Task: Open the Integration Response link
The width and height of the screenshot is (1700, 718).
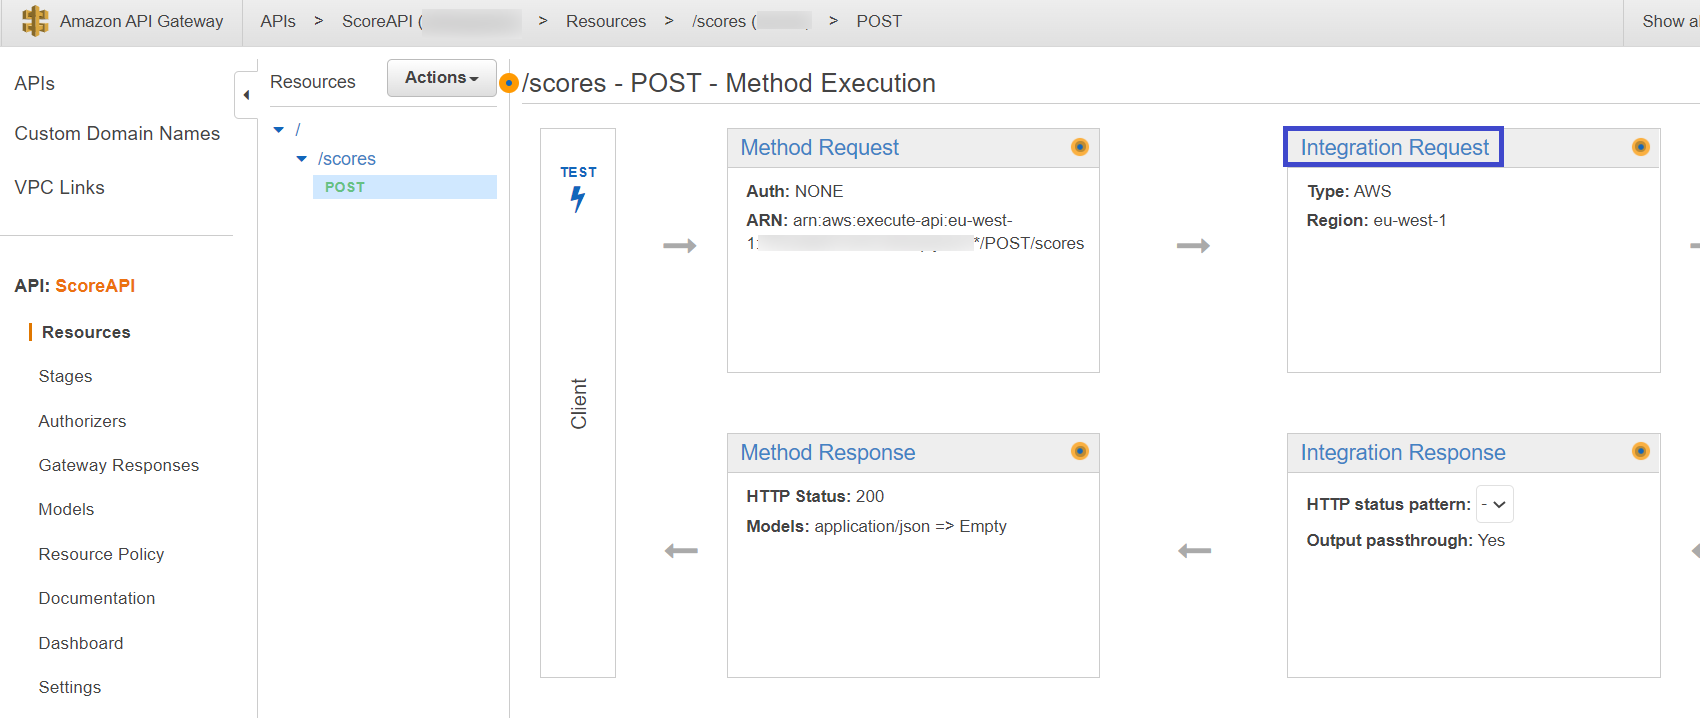Action: (1403, 452)
